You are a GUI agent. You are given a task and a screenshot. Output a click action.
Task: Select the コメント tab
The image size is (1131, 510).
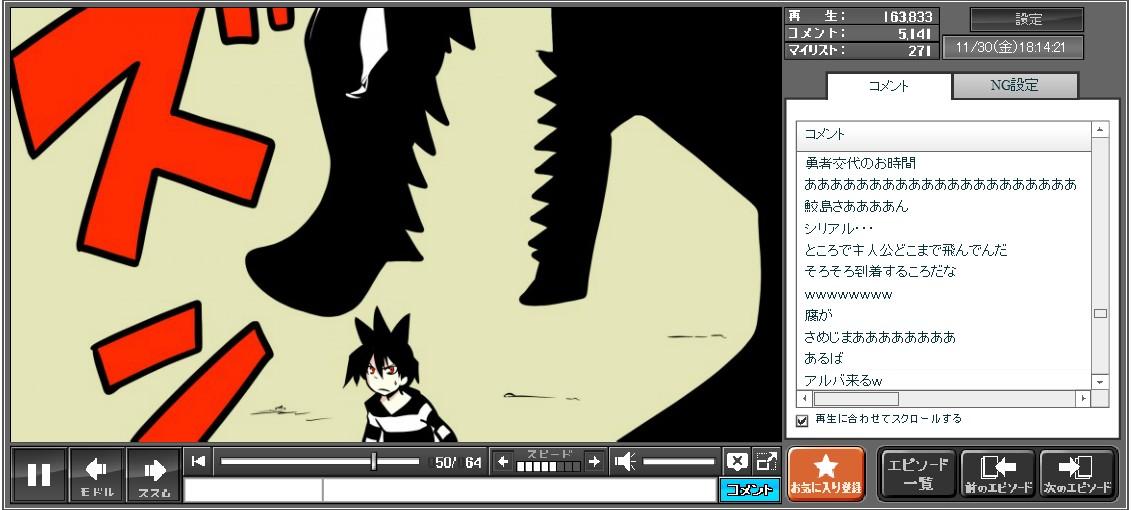888,86
